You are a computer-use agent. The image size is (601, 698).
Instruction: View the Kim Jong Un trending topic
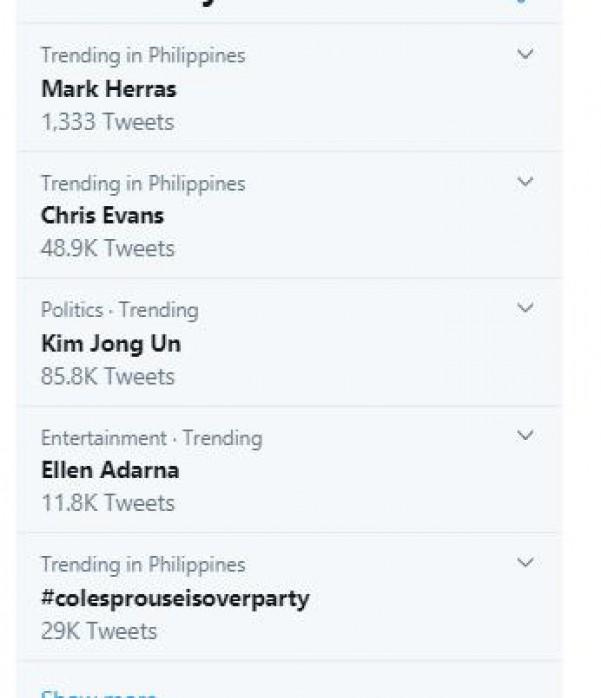(110, 343)
